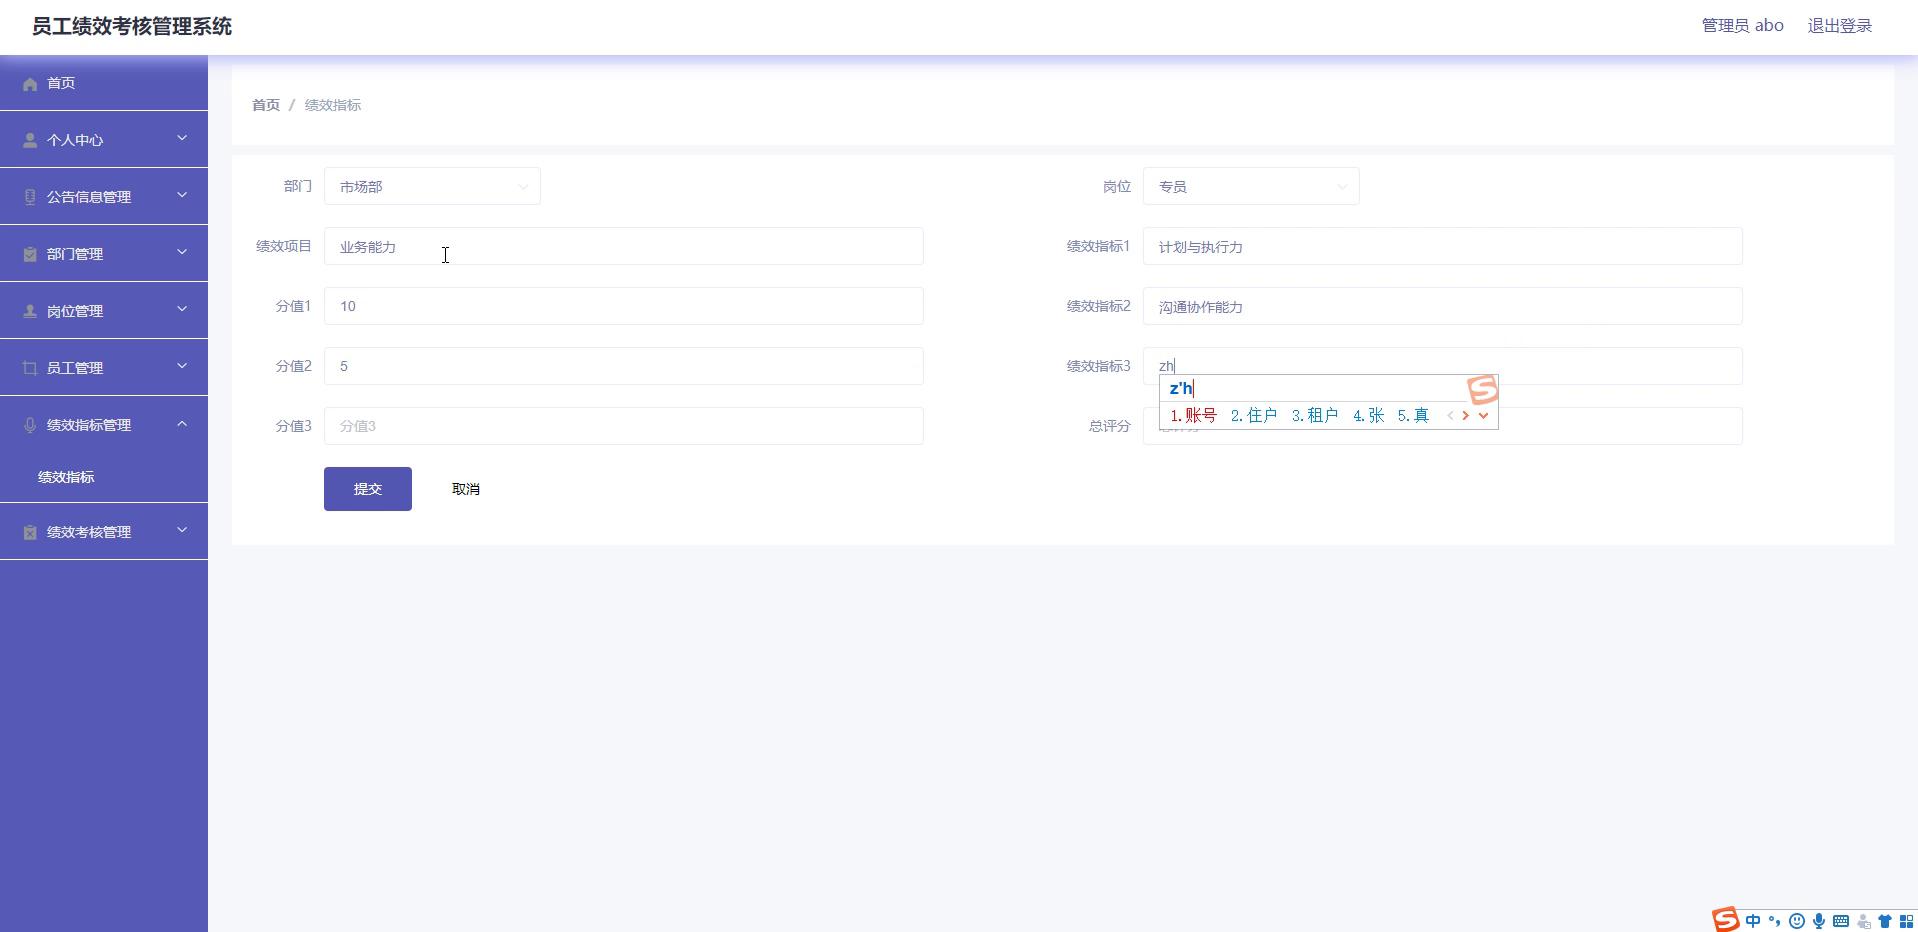Expand the IME candidate list downward

tap(1483, 416)
